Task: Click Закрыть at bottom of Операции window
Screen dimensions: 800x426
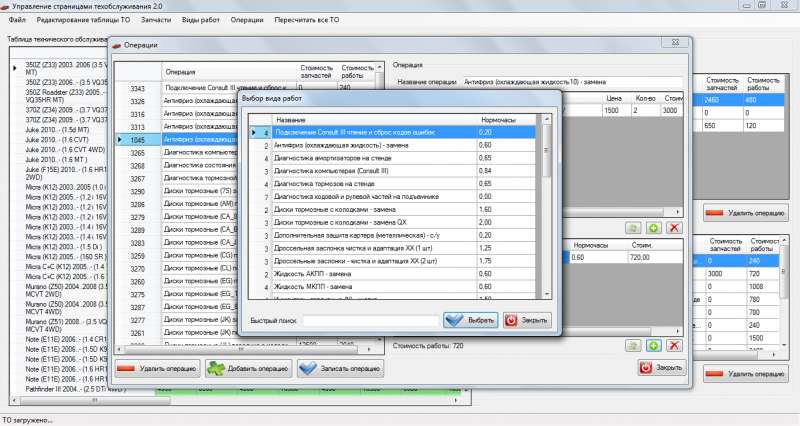Action: 662,367
